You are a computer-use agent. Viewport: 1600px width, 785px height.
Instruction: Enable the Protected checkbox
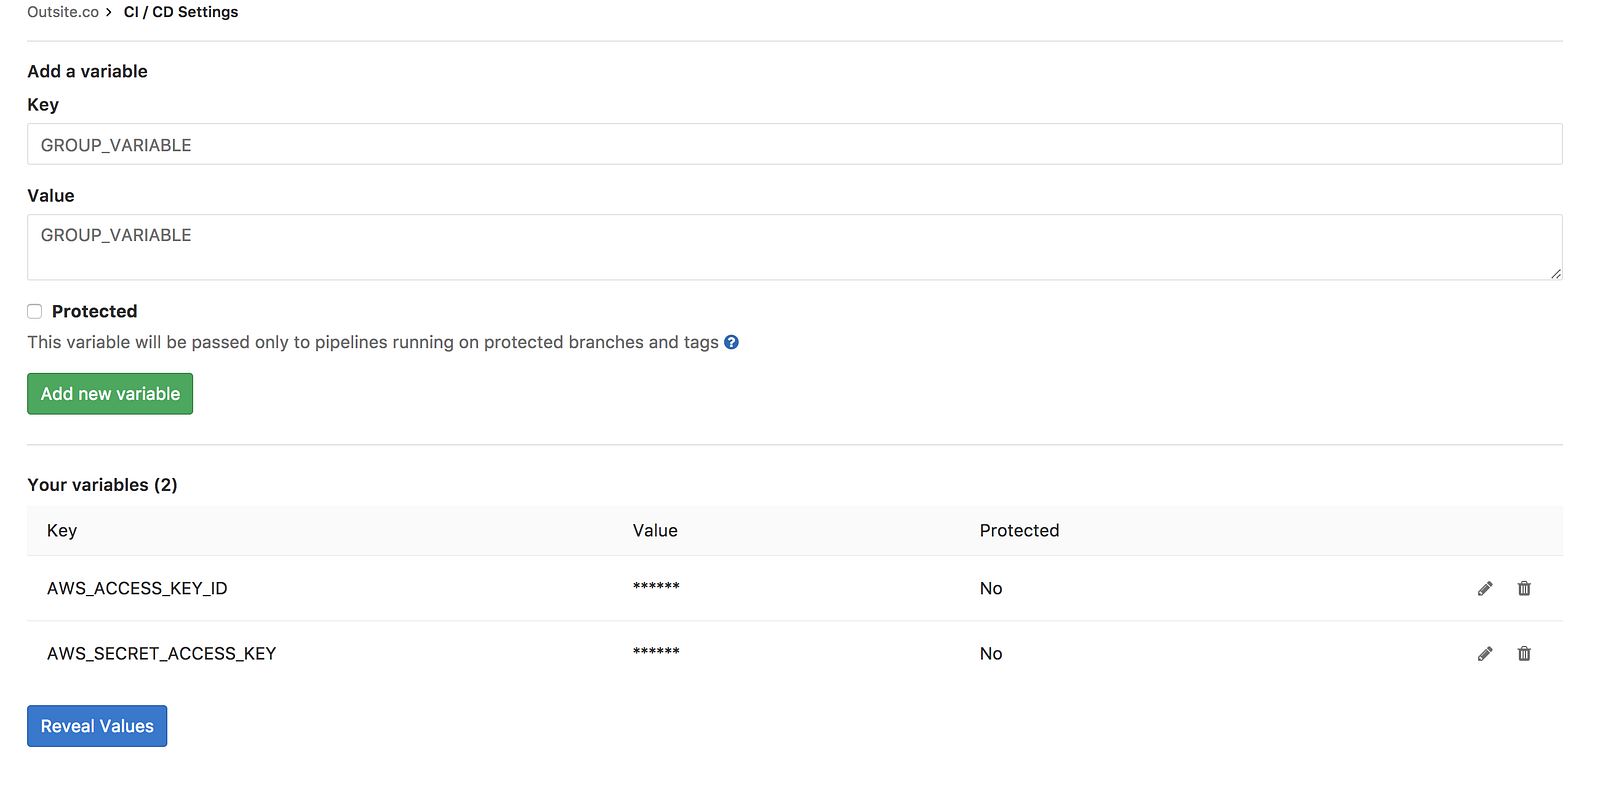click(x=35, y=311)
